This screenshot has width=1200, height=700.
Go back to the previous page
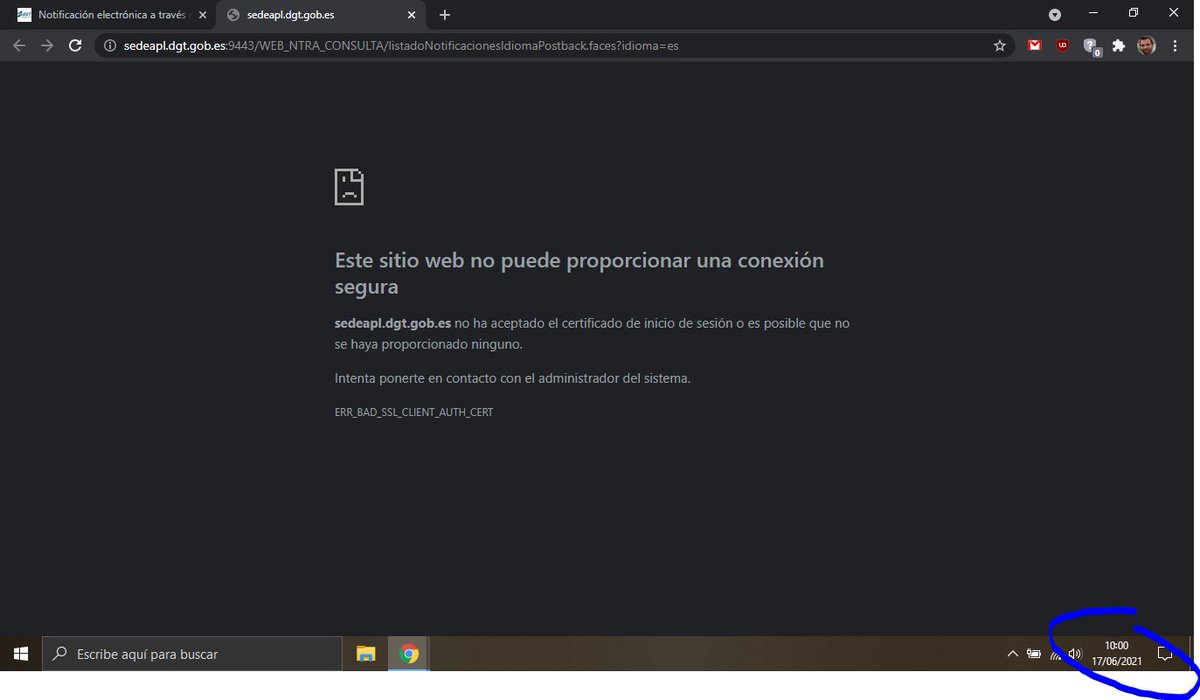tap(19, 46)
